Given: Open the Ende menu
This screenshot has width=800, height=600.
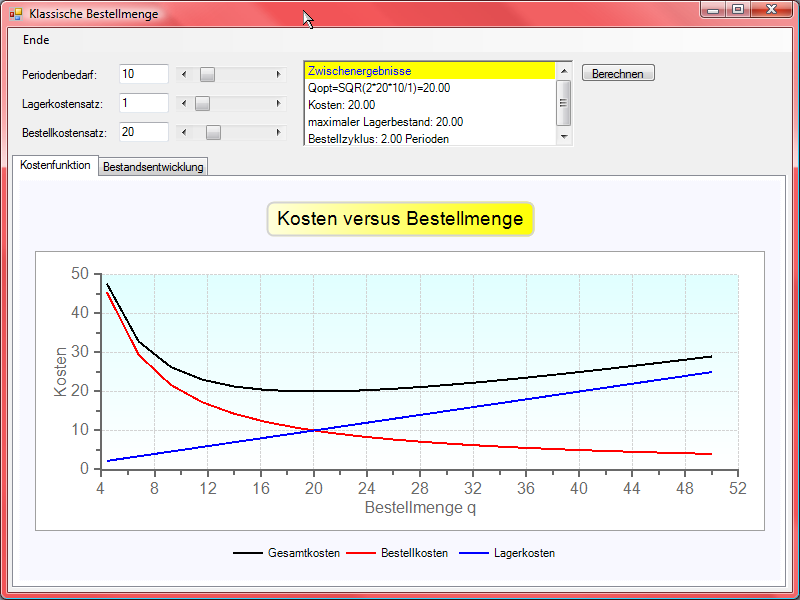Looking at the screenshot, I should [36, 40].
